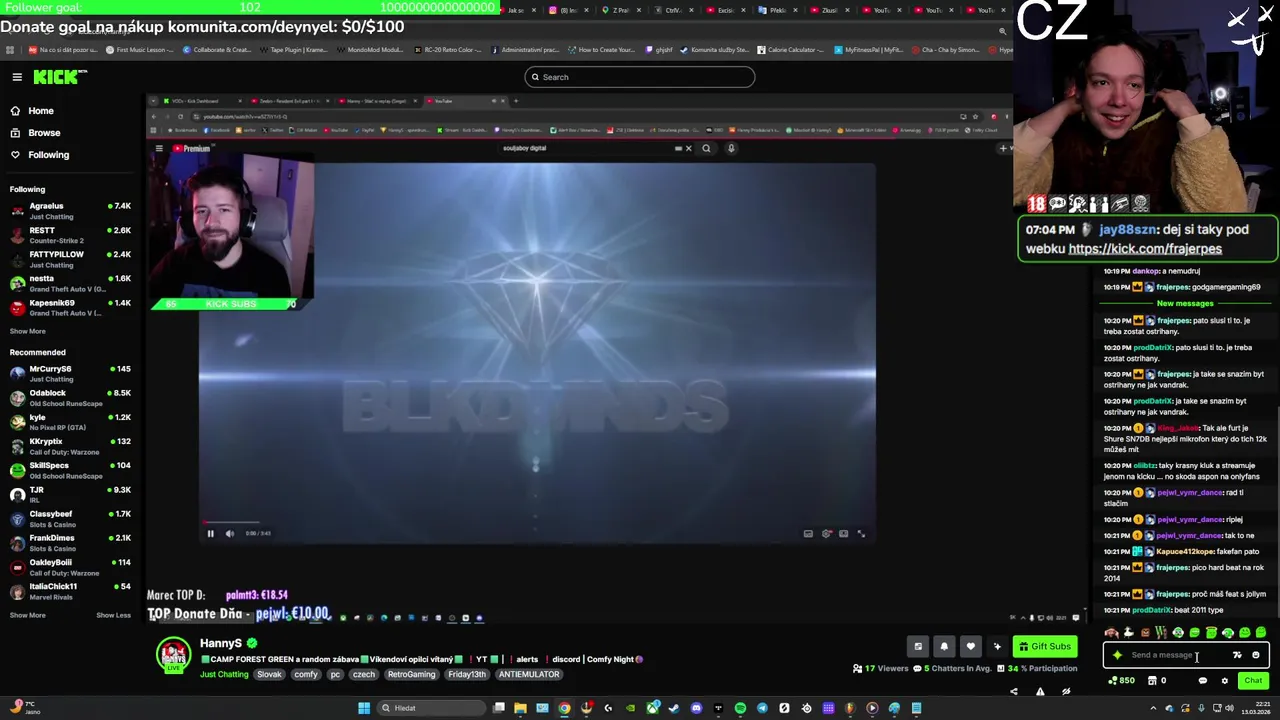
Task: Seek on the YouTube video progress bar
Action: pos(537,522)
